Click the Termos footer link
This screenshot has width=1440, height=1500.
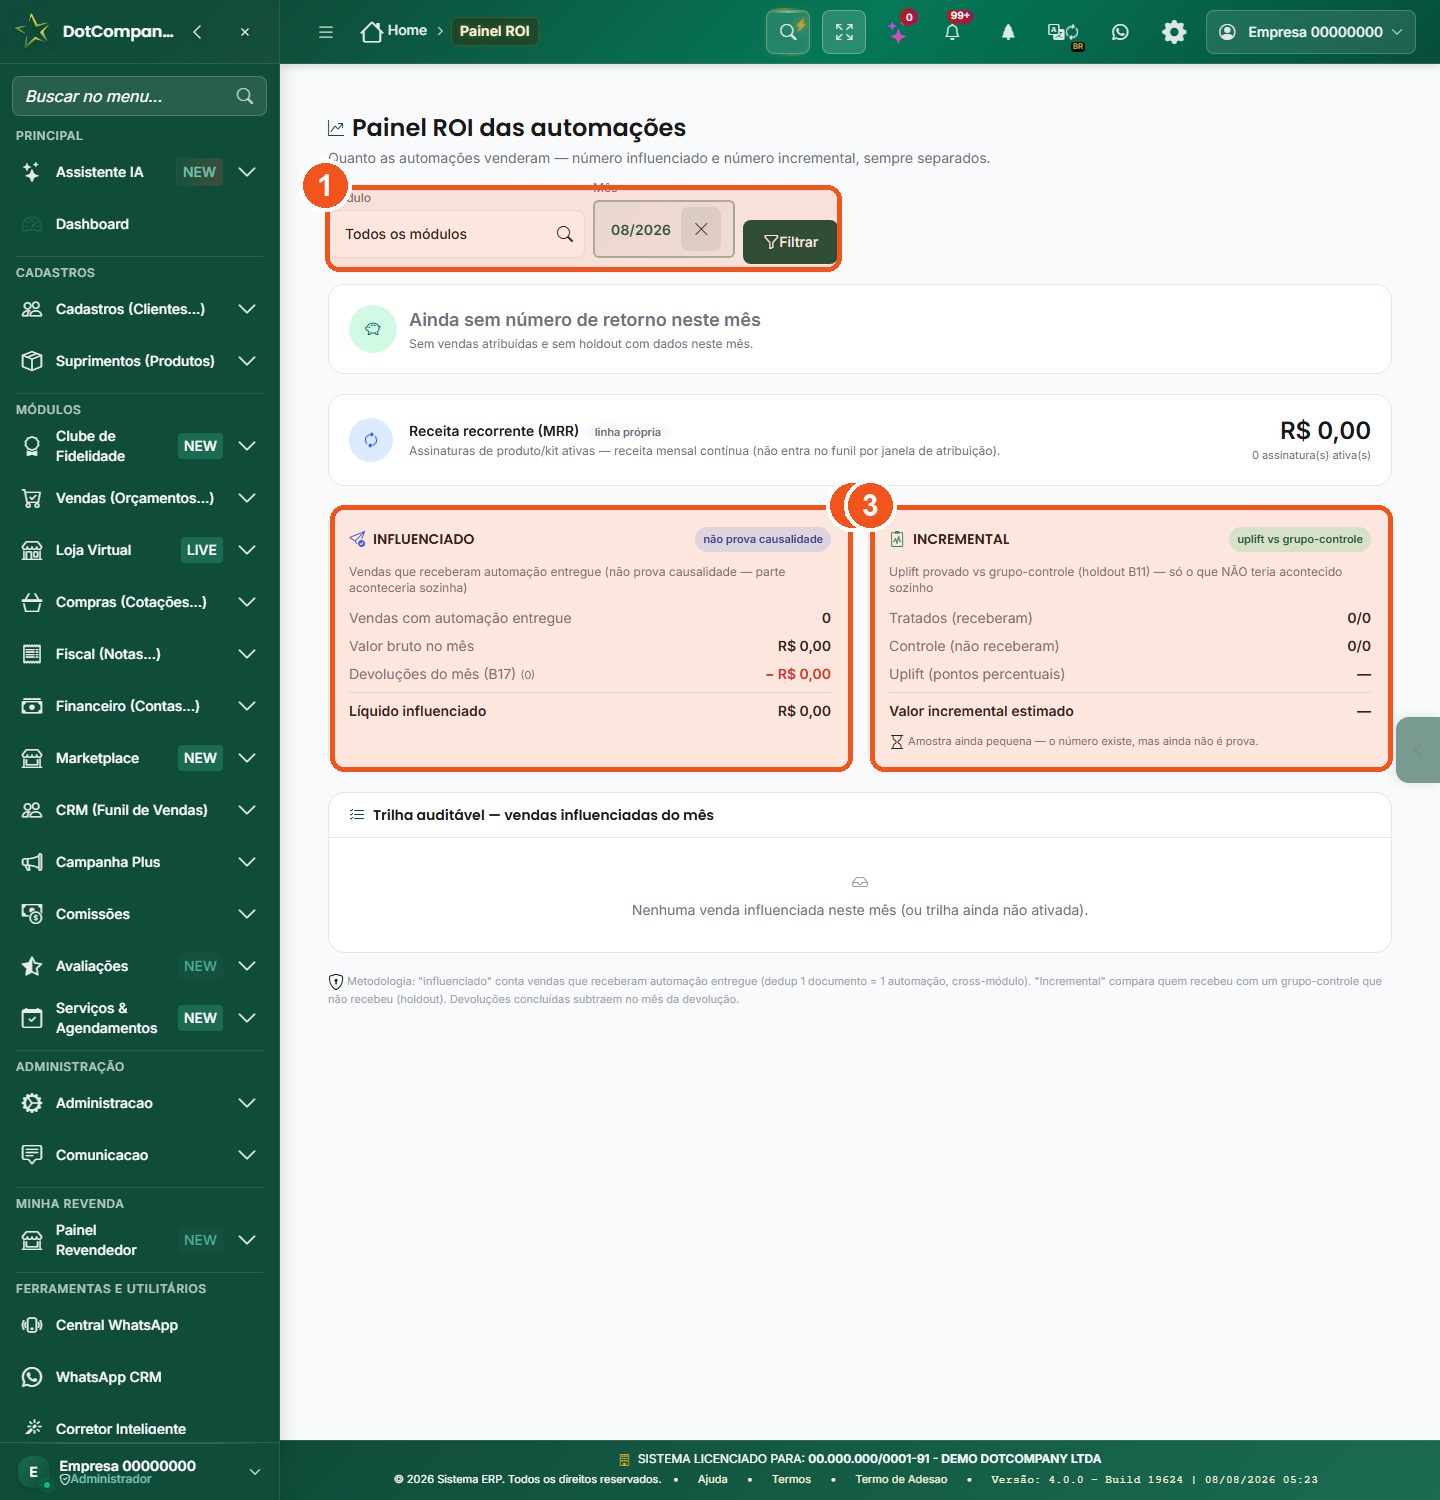(791, 1479)
